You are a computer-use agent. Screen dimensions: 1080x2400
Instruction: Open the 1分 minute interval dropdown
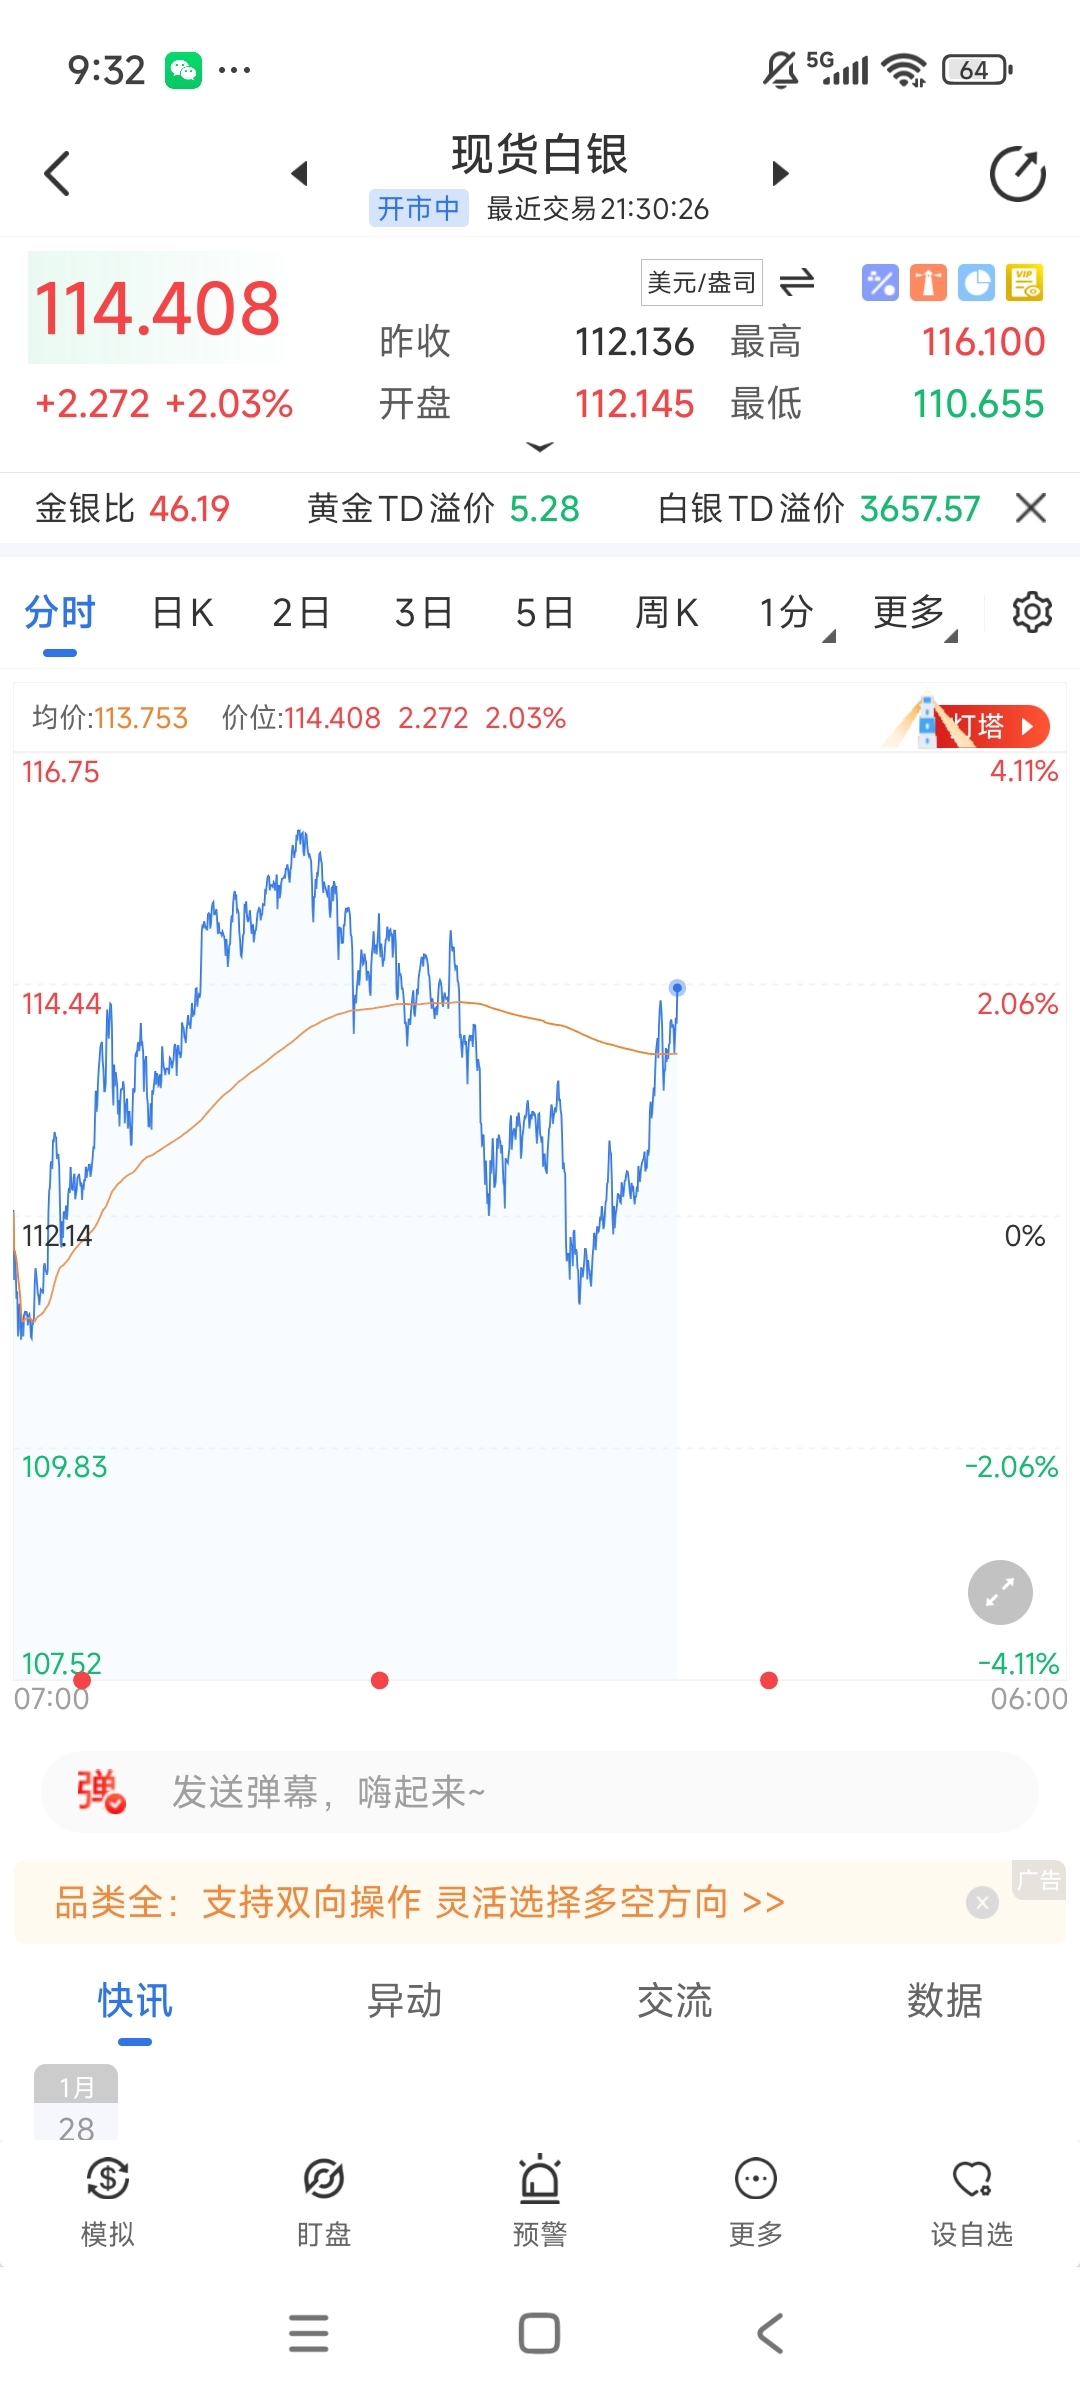pyautogui.click(x=795, y=613)
